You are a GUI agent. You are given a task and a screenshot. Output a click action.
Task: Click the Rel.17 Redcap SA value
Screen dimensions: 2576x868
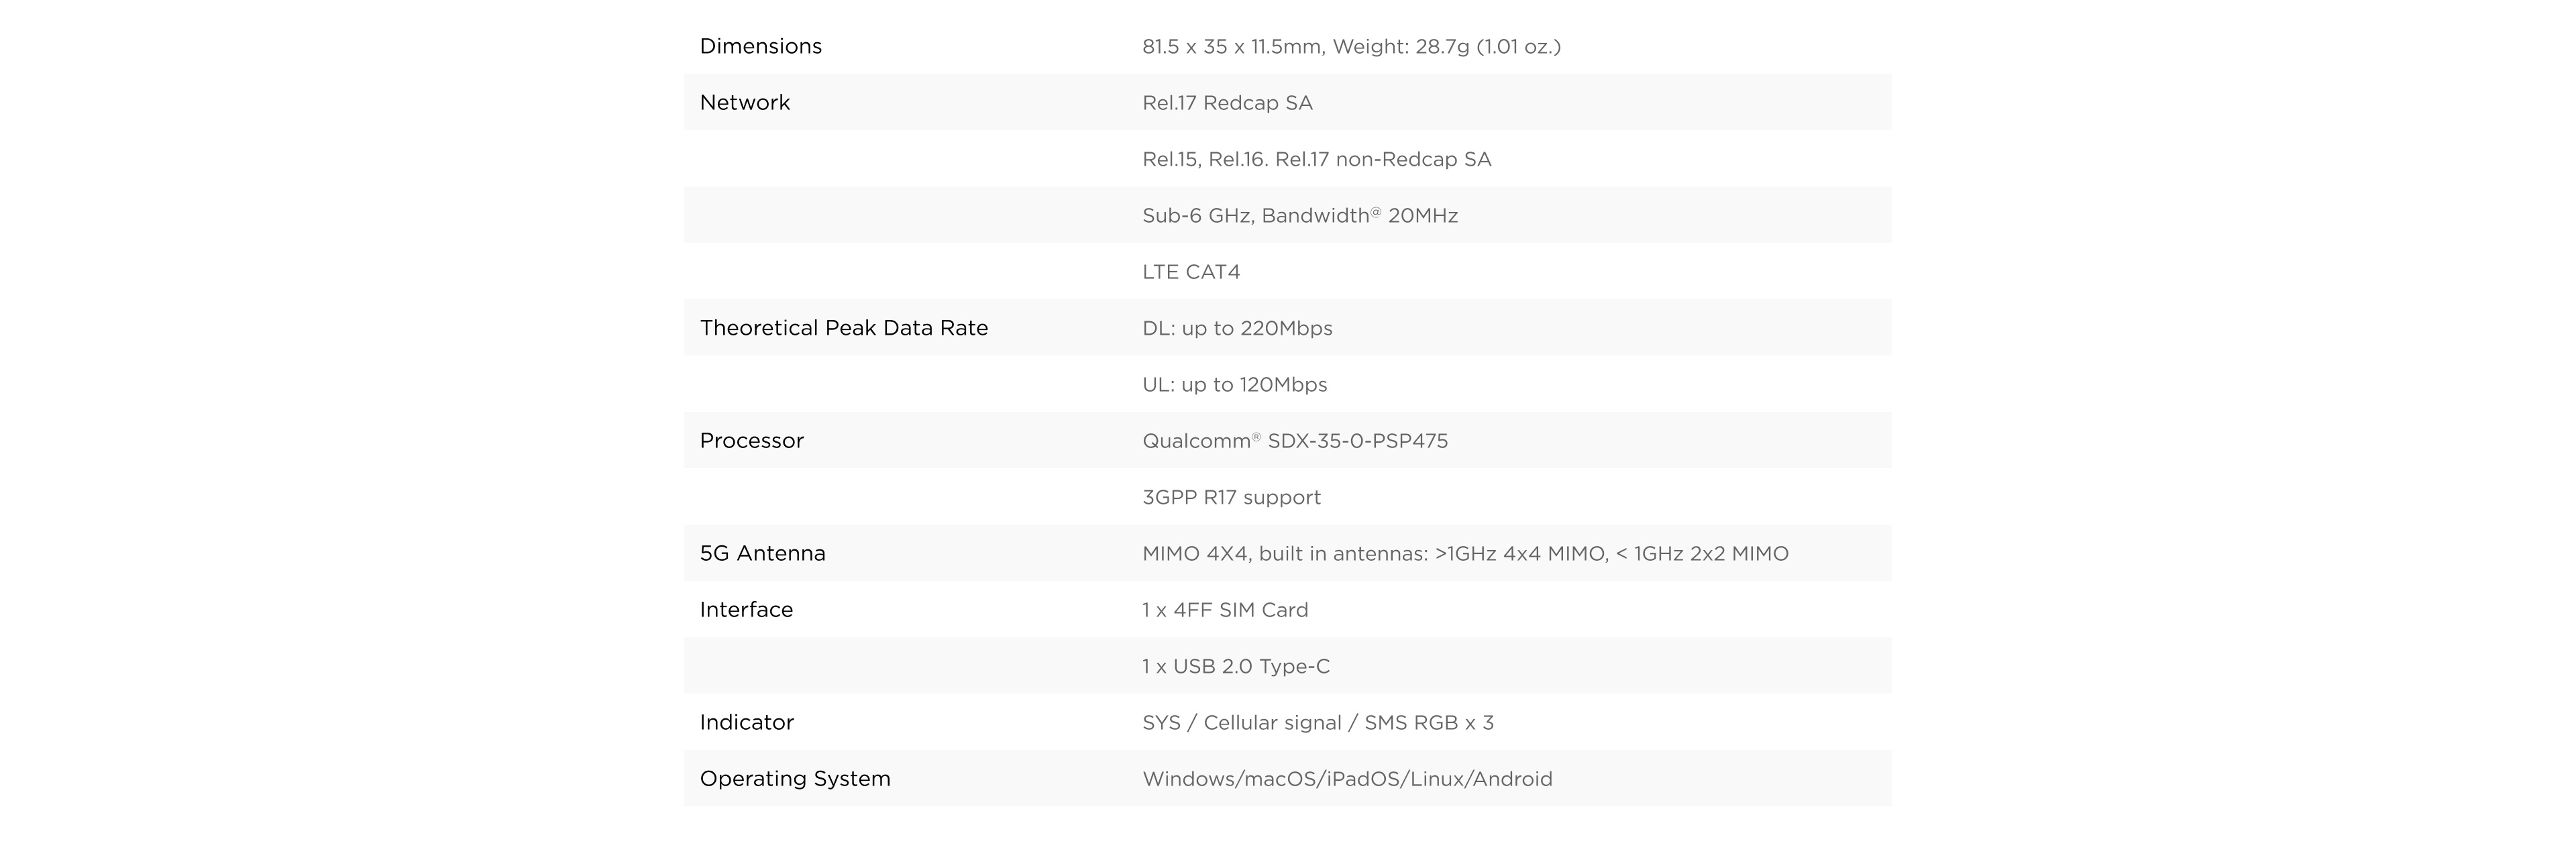(x=1227, y=103)
